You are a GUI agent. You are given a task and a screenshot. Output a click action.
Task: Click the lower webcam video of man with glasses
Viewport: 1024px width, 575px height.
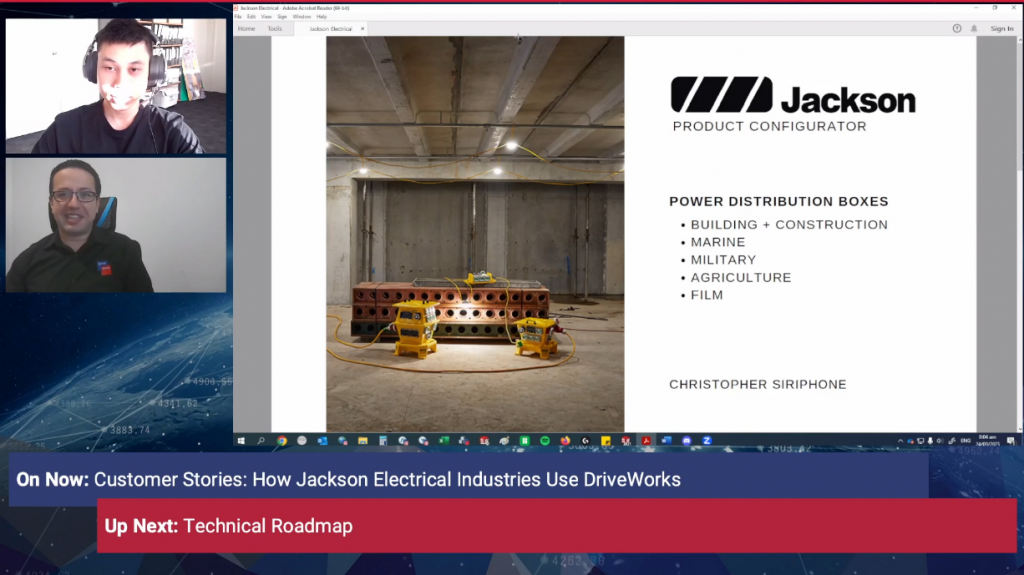[116, 225]
